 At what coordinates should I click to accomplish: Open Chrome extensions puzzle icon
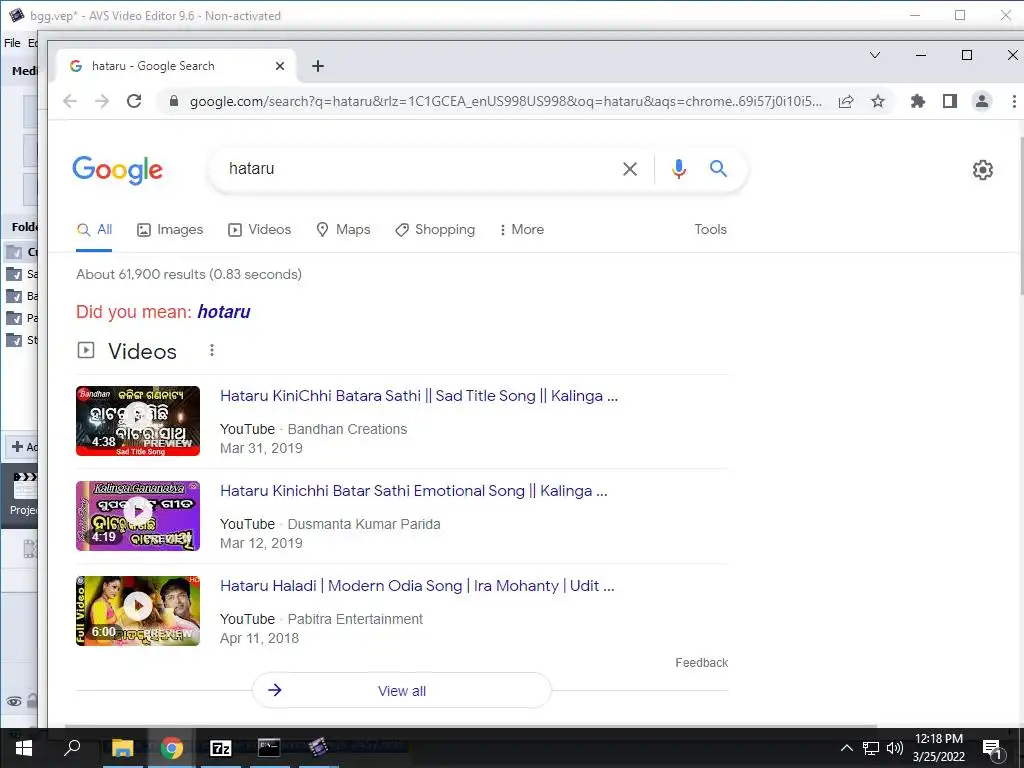click(x=918, y=101)
